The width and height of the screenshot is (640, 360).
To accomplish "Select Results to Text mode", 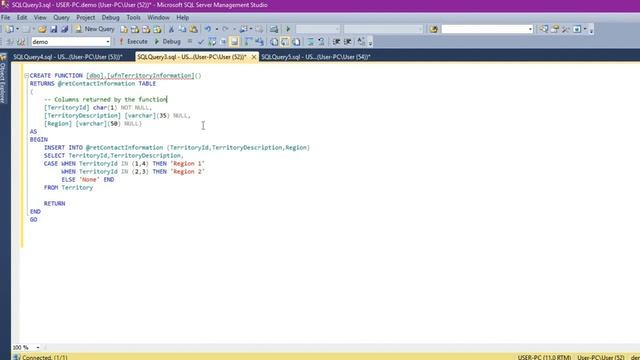I will [x=274, y=42].
